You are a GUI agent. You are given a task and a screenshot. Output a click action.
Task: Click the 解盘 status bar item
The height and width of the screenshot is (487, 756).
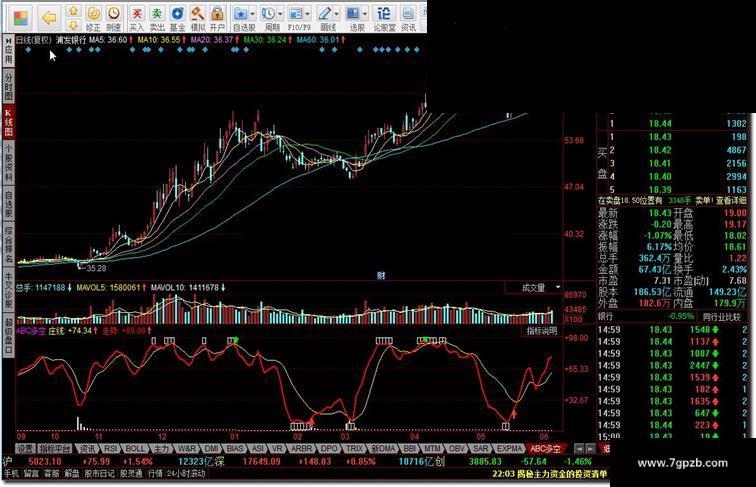click(x=72, y=474)
